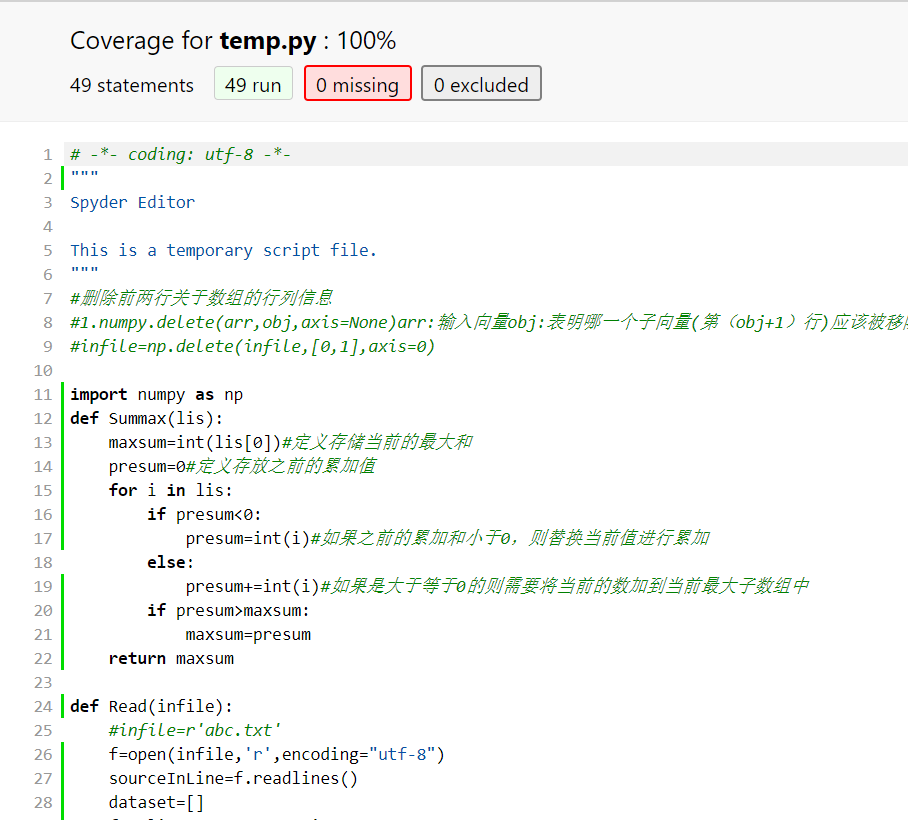Click line number 24 beside def Read

(x=43, y=706)
